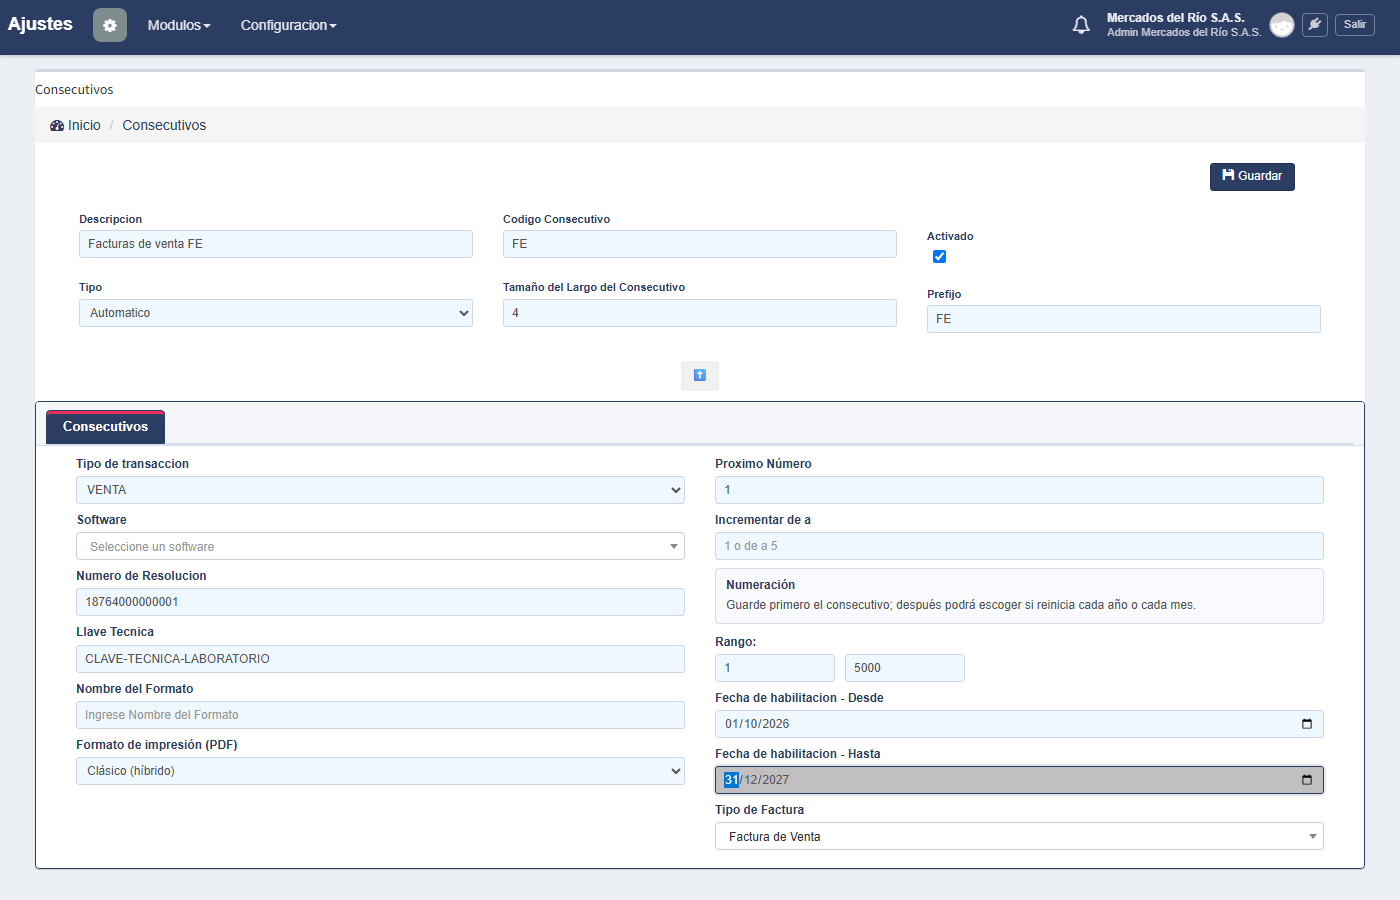Click the user avatar icon
The width and height of the screenshot is (1400, 900).
(x=1281, y=25)
